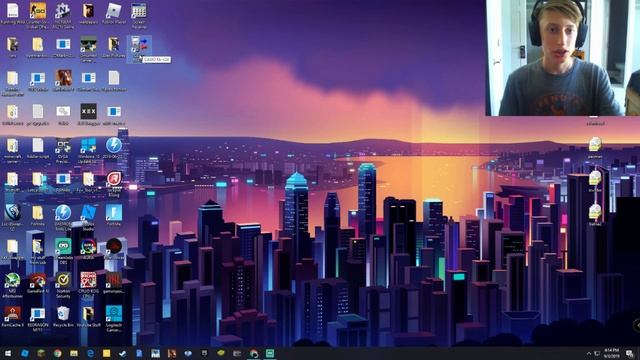This screenshot has width=640, height=360.
Task: Open the AURA desktop shortcut
Action: pos(89,249)
